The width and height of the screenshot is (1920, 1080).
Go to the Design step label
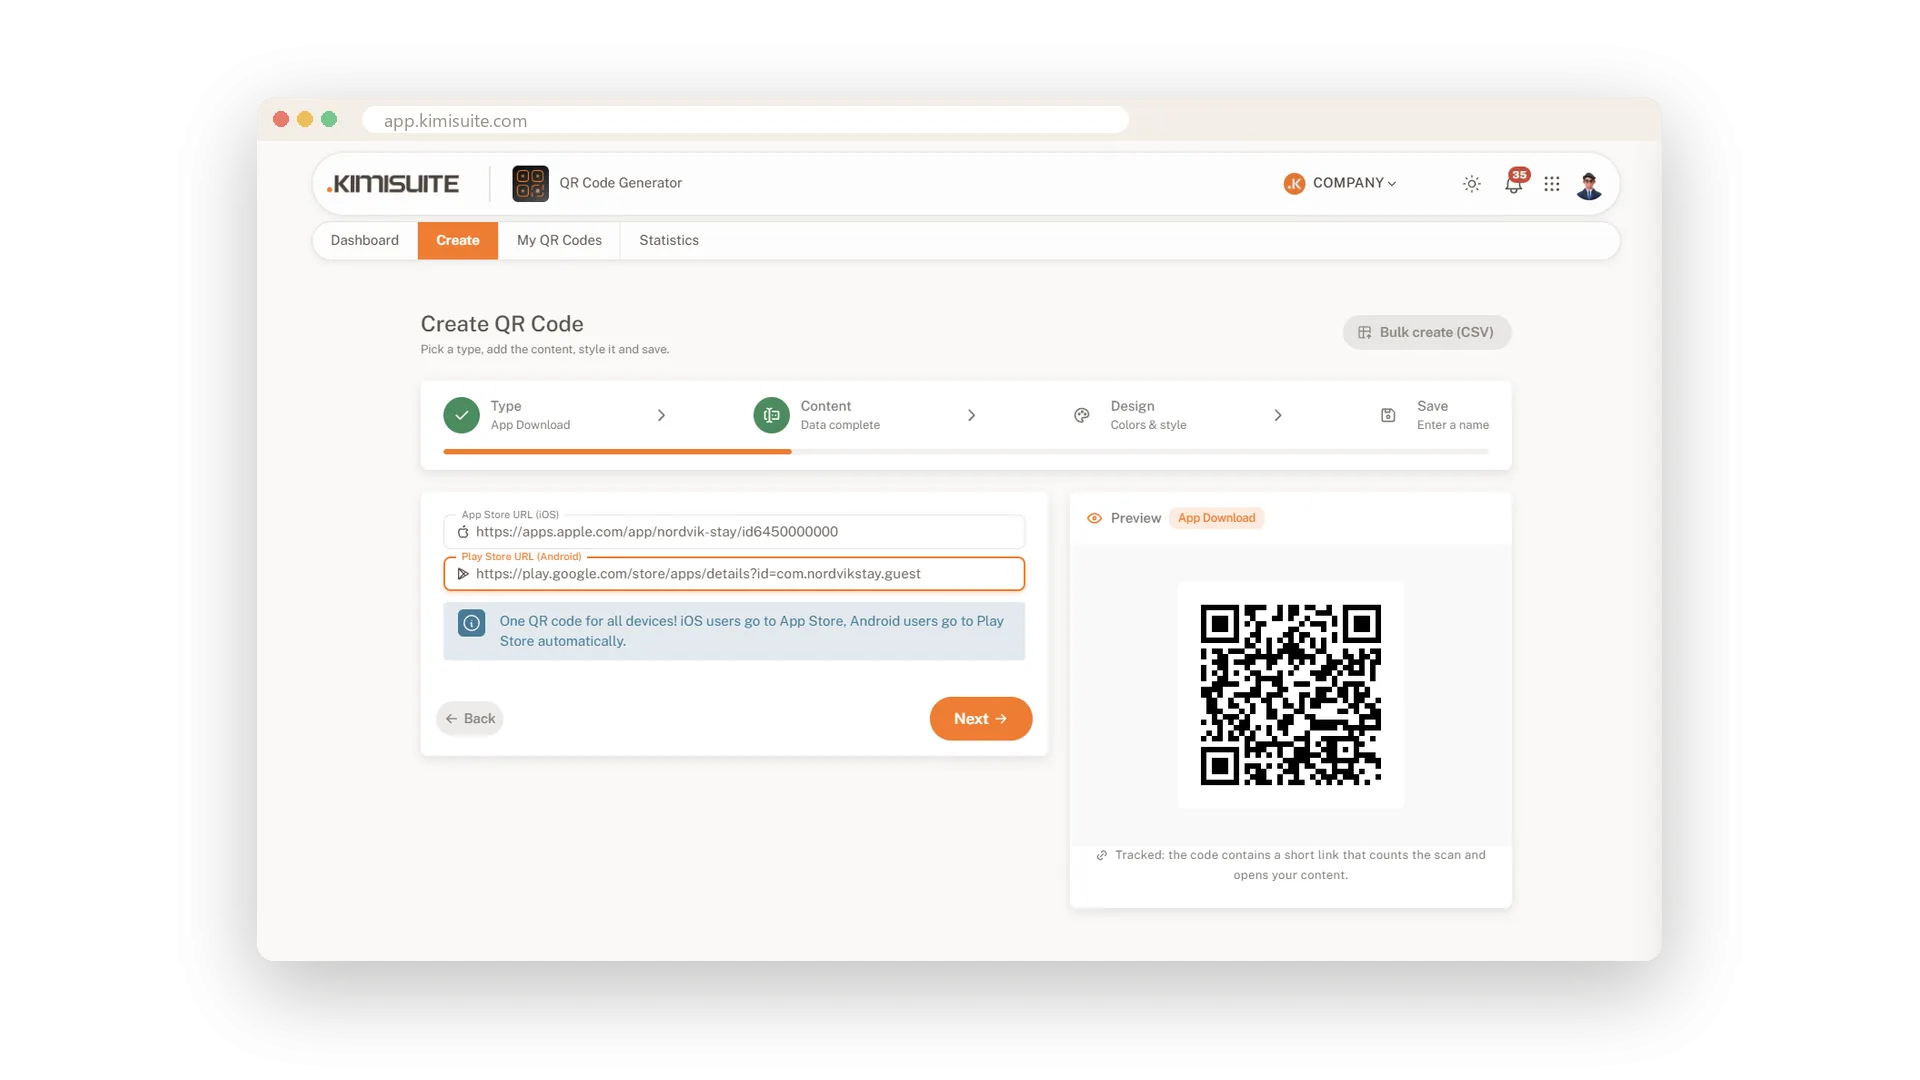pos(1132,406)
